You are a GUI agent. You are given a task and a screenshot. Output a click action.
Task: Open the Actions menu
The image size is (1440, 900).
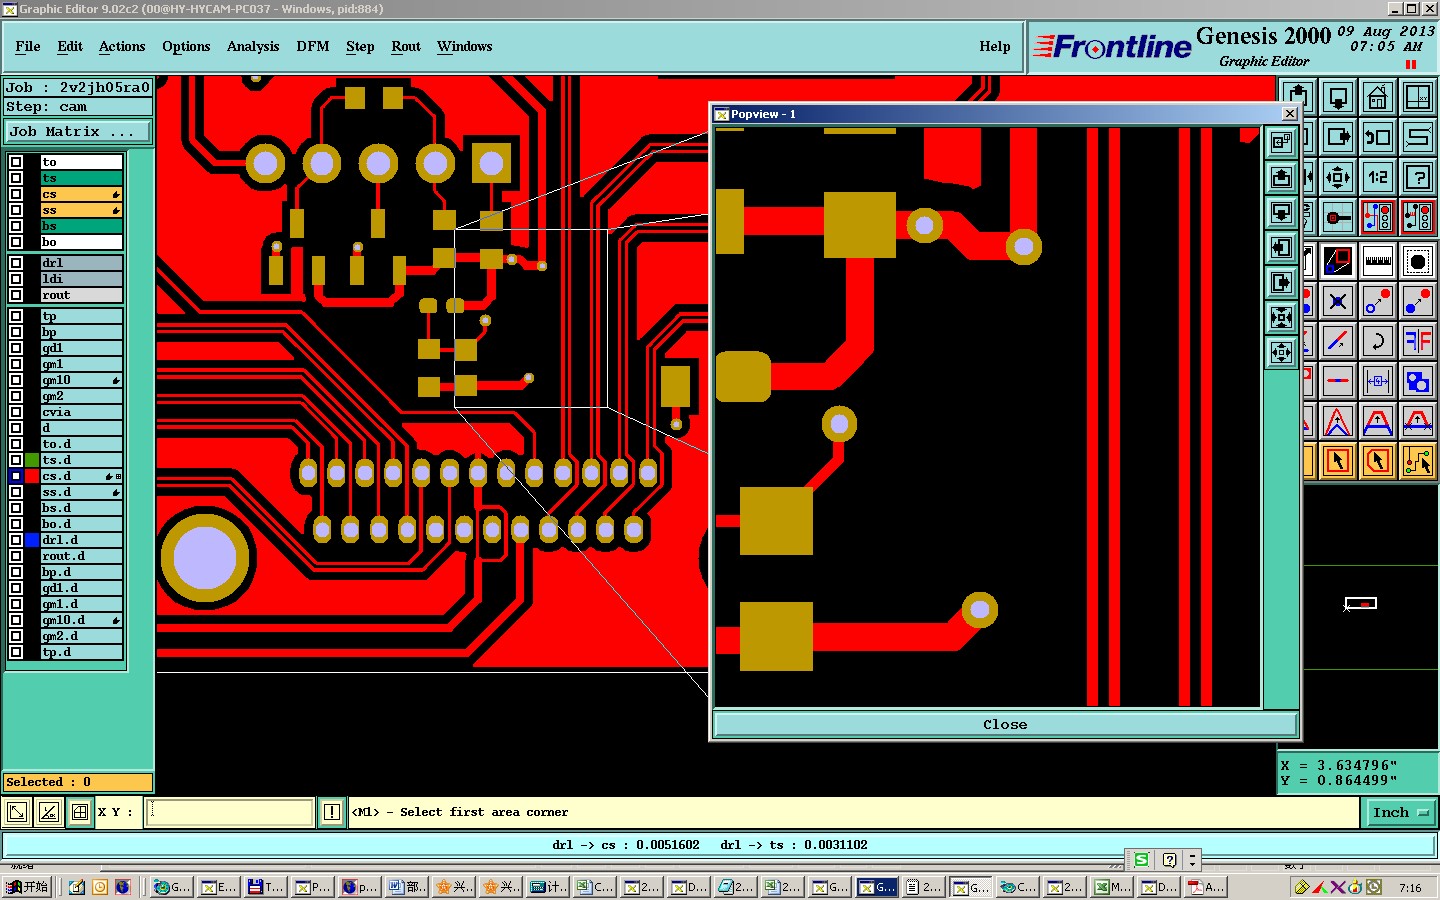coord(122,47)
